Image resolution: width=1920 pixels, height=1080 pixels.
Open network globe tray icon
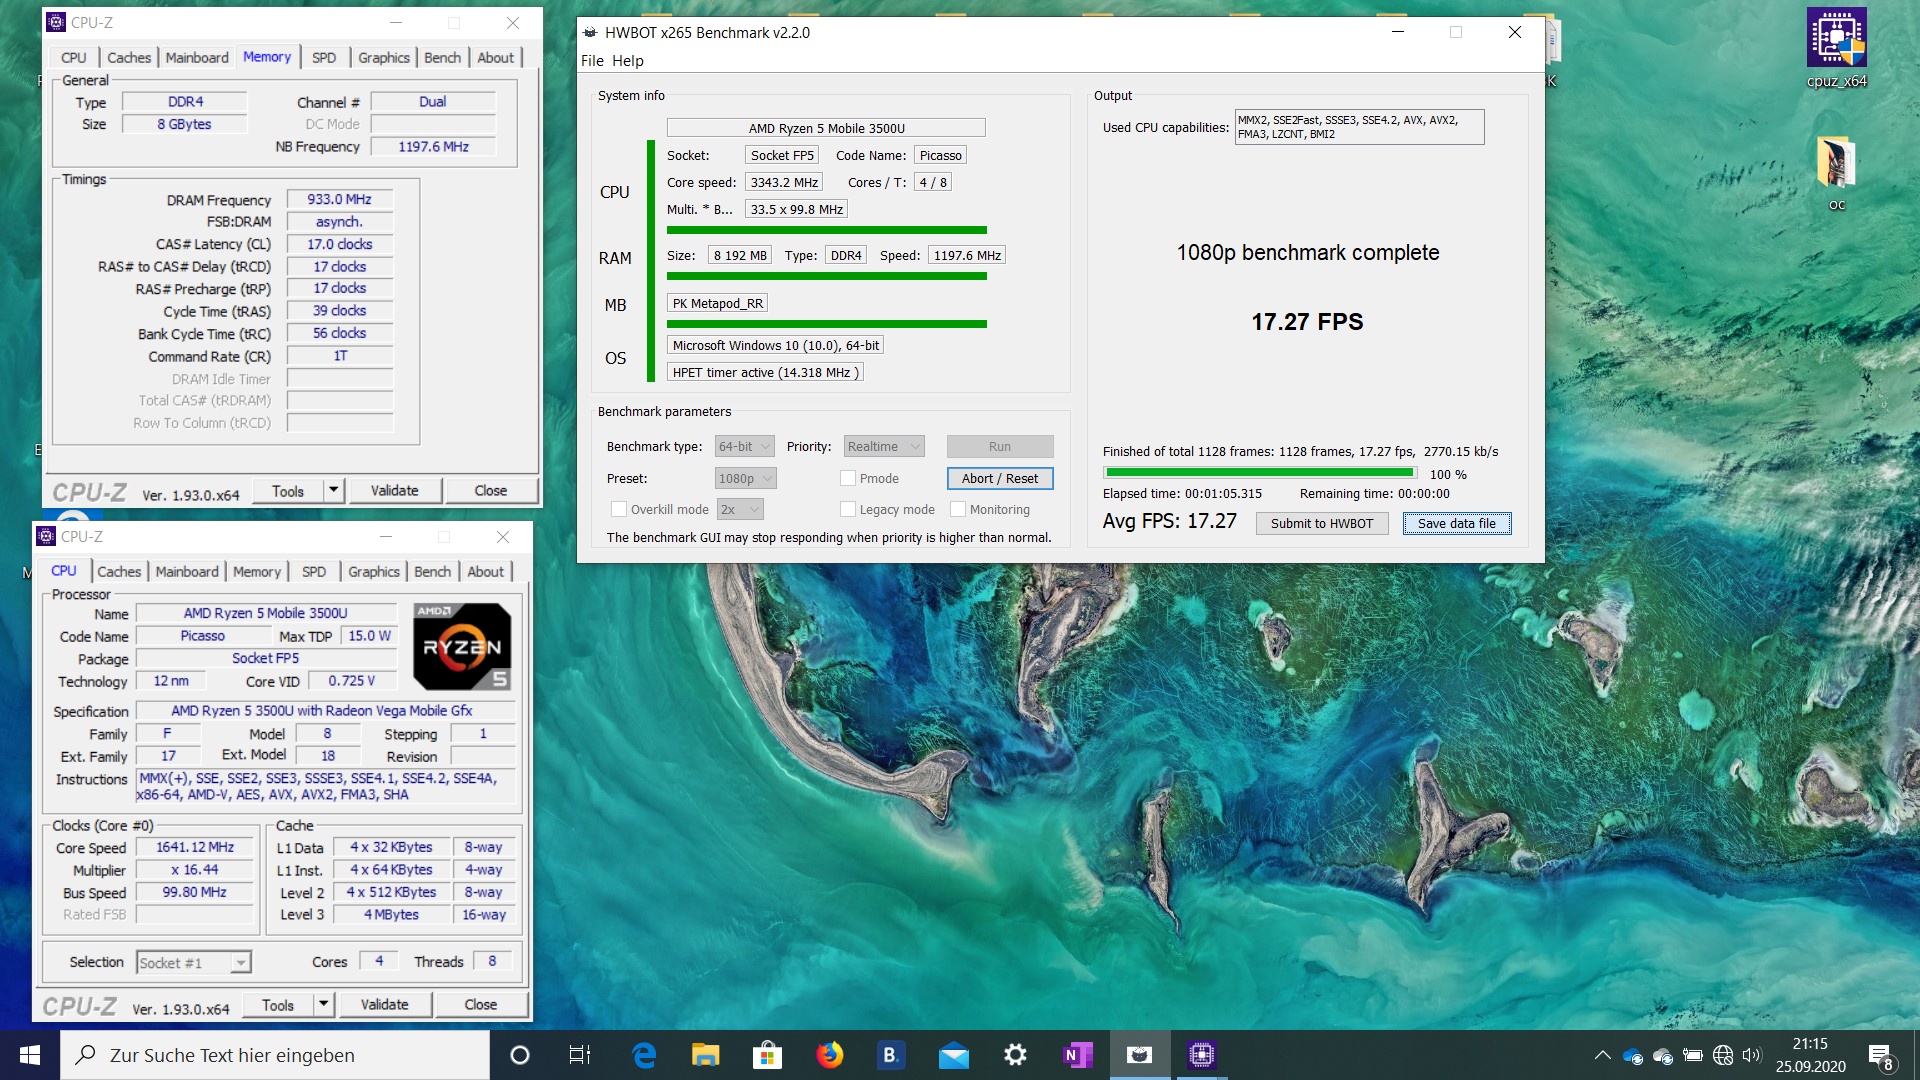(x=1722, y=1055)
